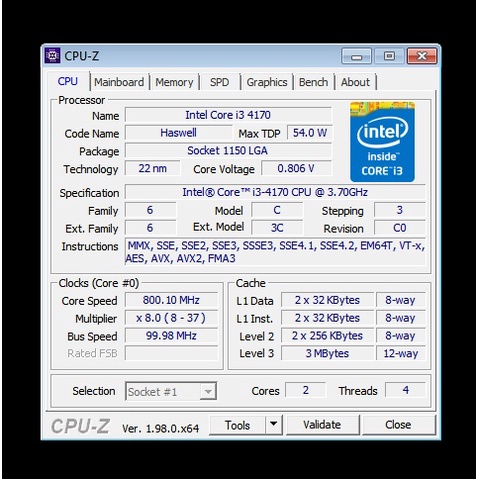Screen dimensions: 479x479
Task: Open the Memory tab
Action: pyautogui.click(x=174, y=82)
